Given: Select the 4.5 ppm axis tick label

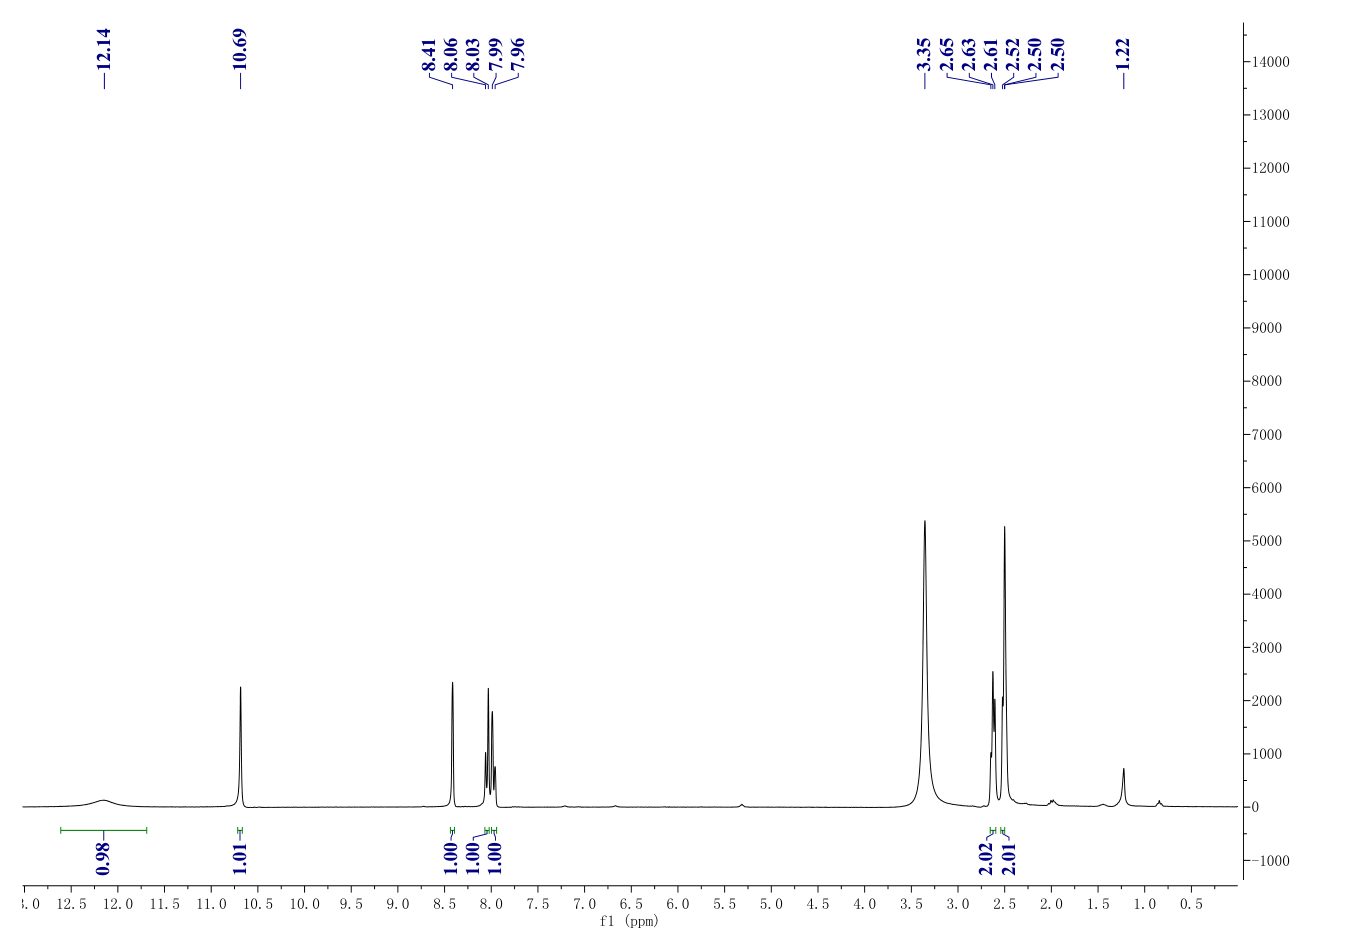Looking at the screenshot, I should [x=818, y=904].
